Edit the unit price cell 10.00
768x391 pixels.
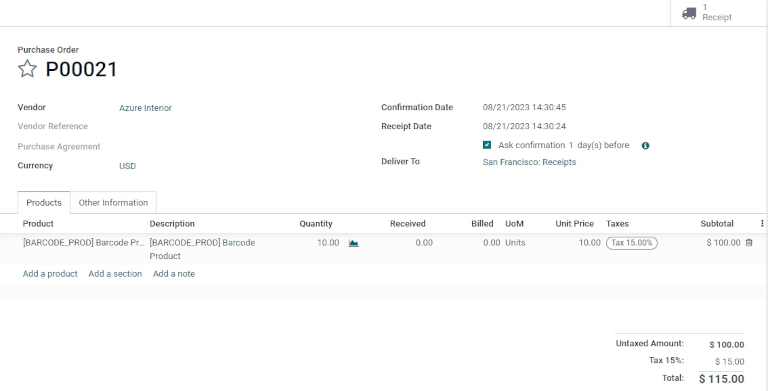point(589,243)
